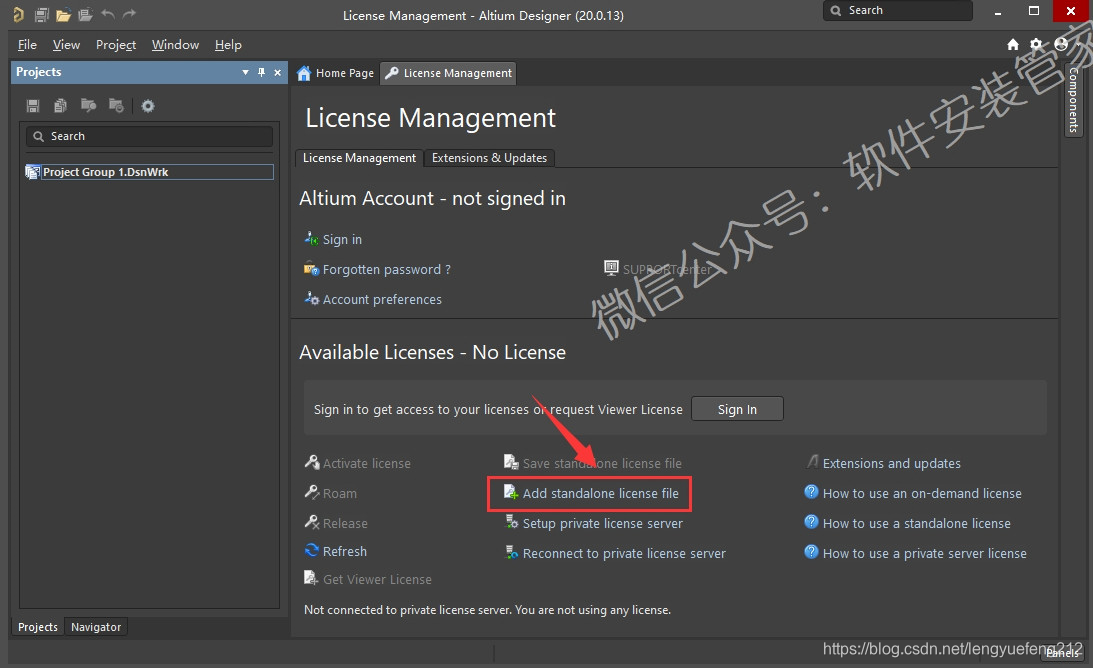Click the Account preferences icon
The height and width of the screenshot is (668, 1093).
[x=312, y=298]
